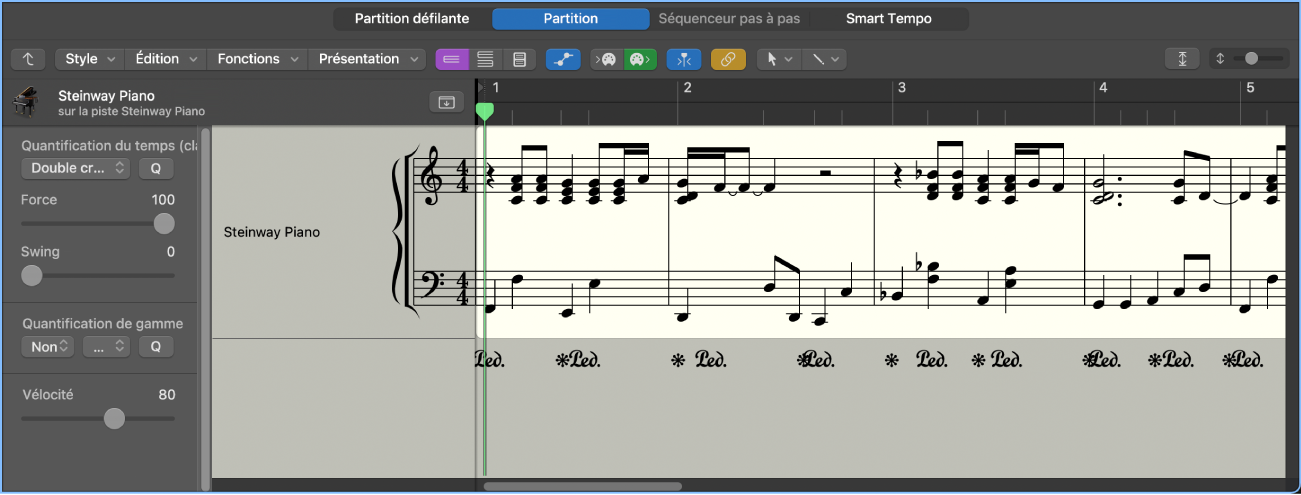
Task: Open the pointer tool menu
Action: [779, 59]
